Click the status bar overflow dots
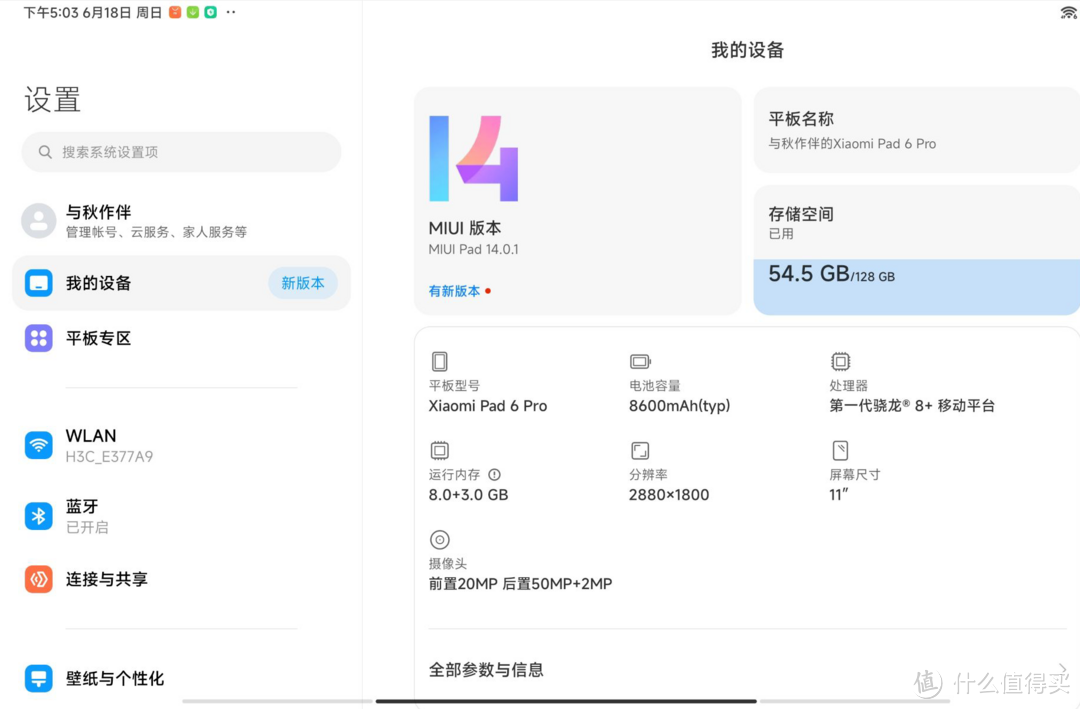This screenshot has width=1080, height=709. pyautogui.click(x=231, y=12)
